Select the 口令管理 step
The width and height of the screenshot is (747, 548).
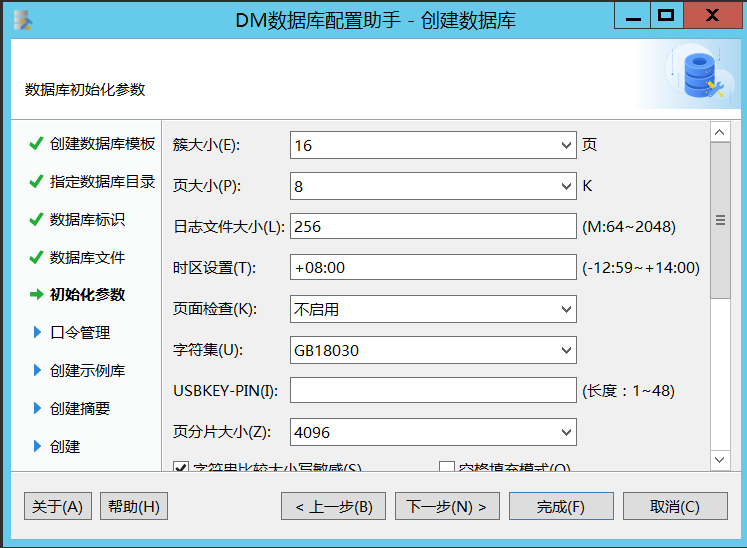point(80,332)
